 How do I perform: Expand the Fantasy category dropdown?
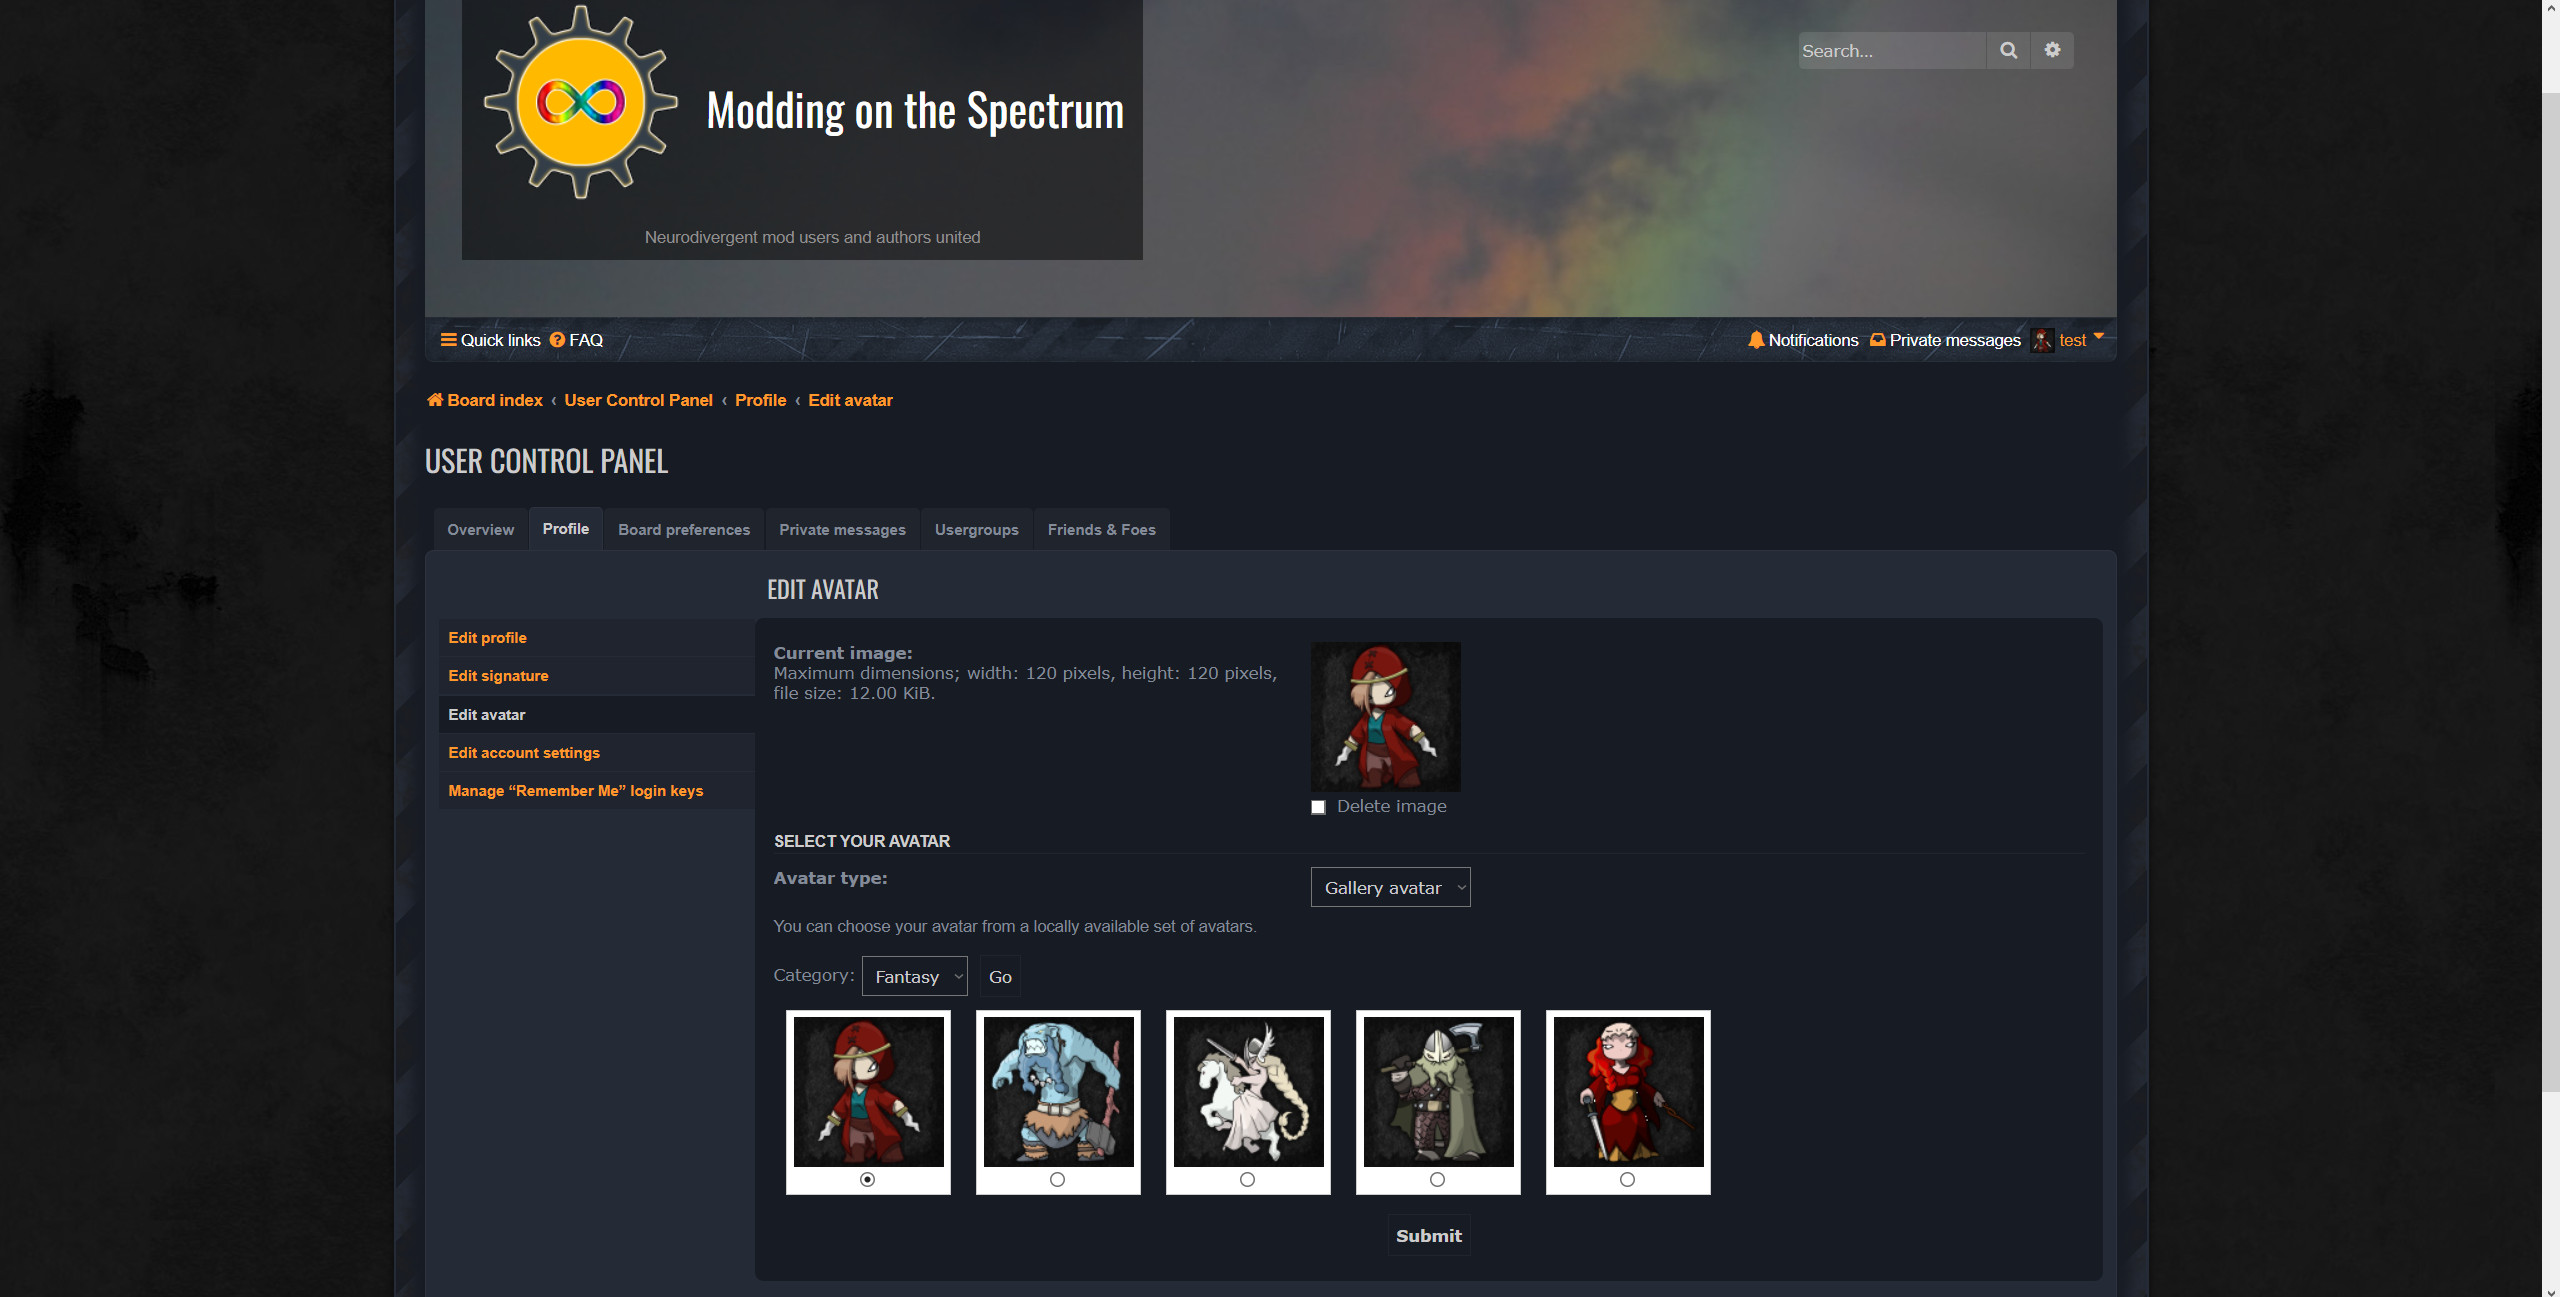914,976
